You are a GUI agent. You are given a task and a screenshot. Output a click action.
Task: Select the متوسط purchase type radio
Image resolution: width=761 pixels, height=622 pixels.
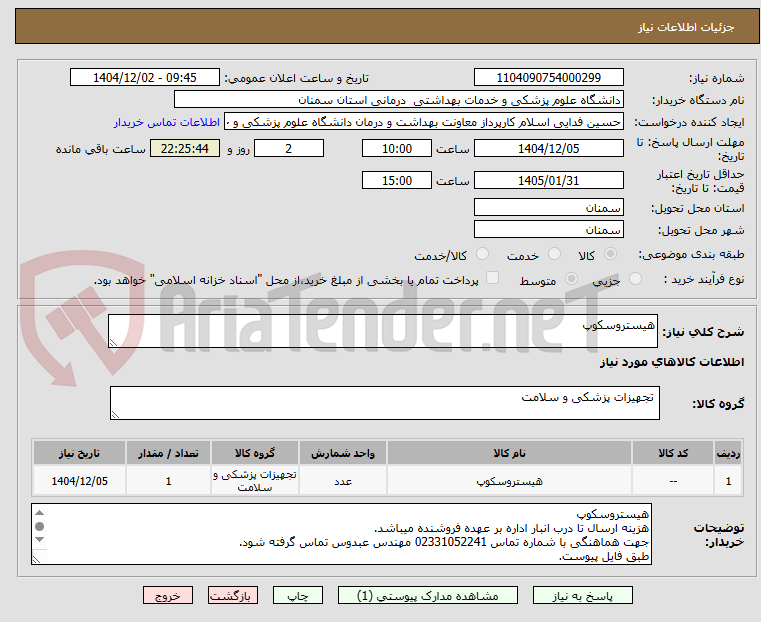571,278
